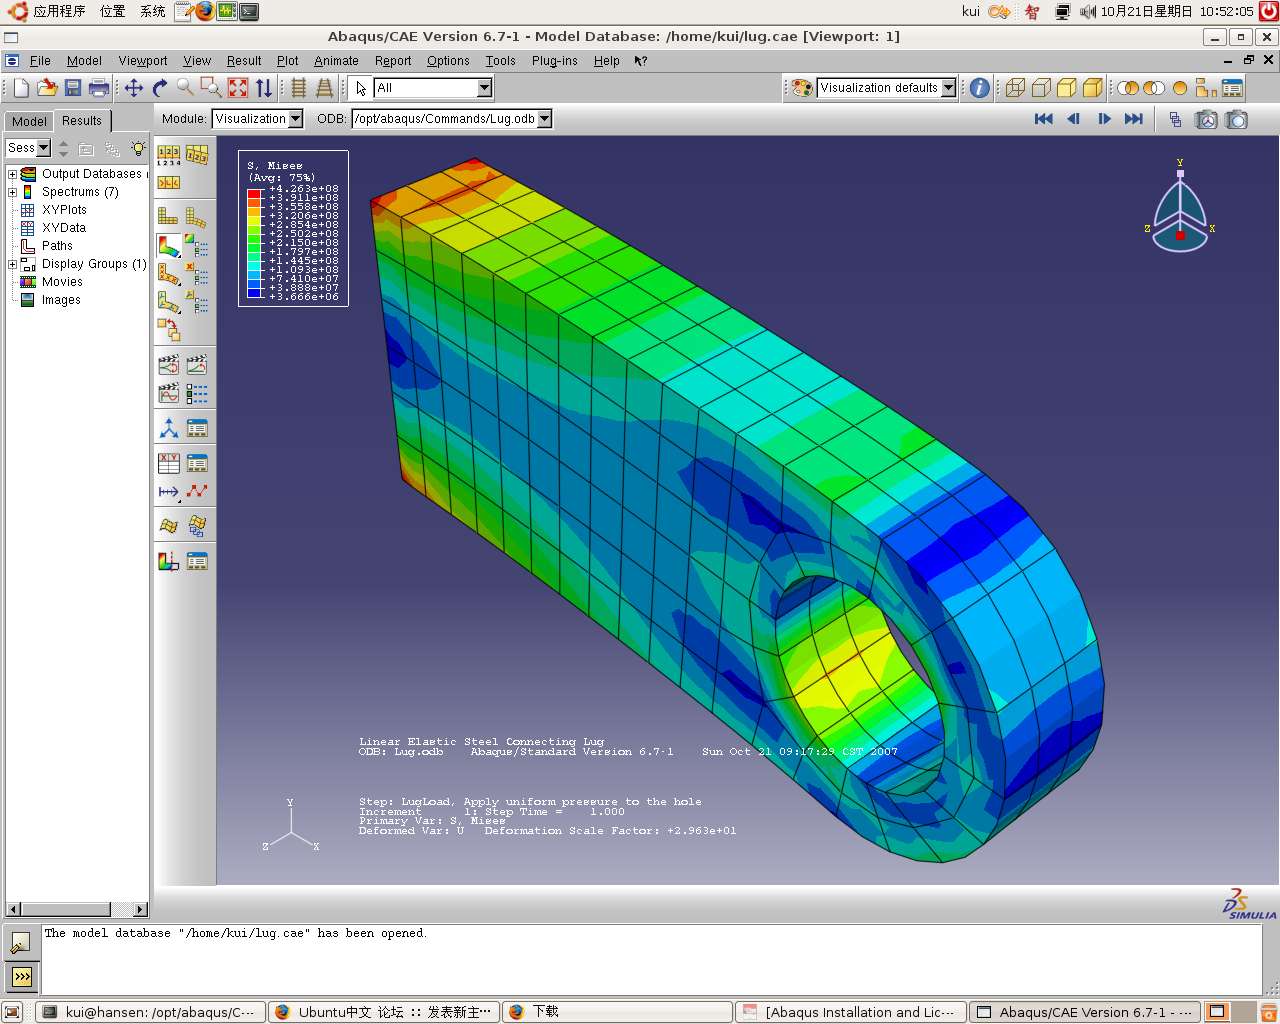Screen dimensions: 1280x1024
Task: Click the results tree horizontal scrollbar
Action: click(x=77, y=909)
